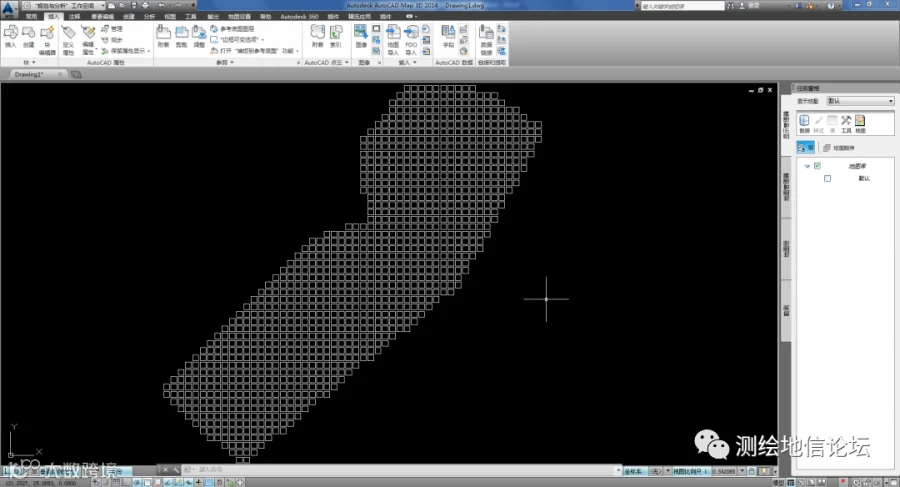Screen dimensions: 900x487
Task: Collapse the Map Base (地图库) tree node
Action: (807, 166)
